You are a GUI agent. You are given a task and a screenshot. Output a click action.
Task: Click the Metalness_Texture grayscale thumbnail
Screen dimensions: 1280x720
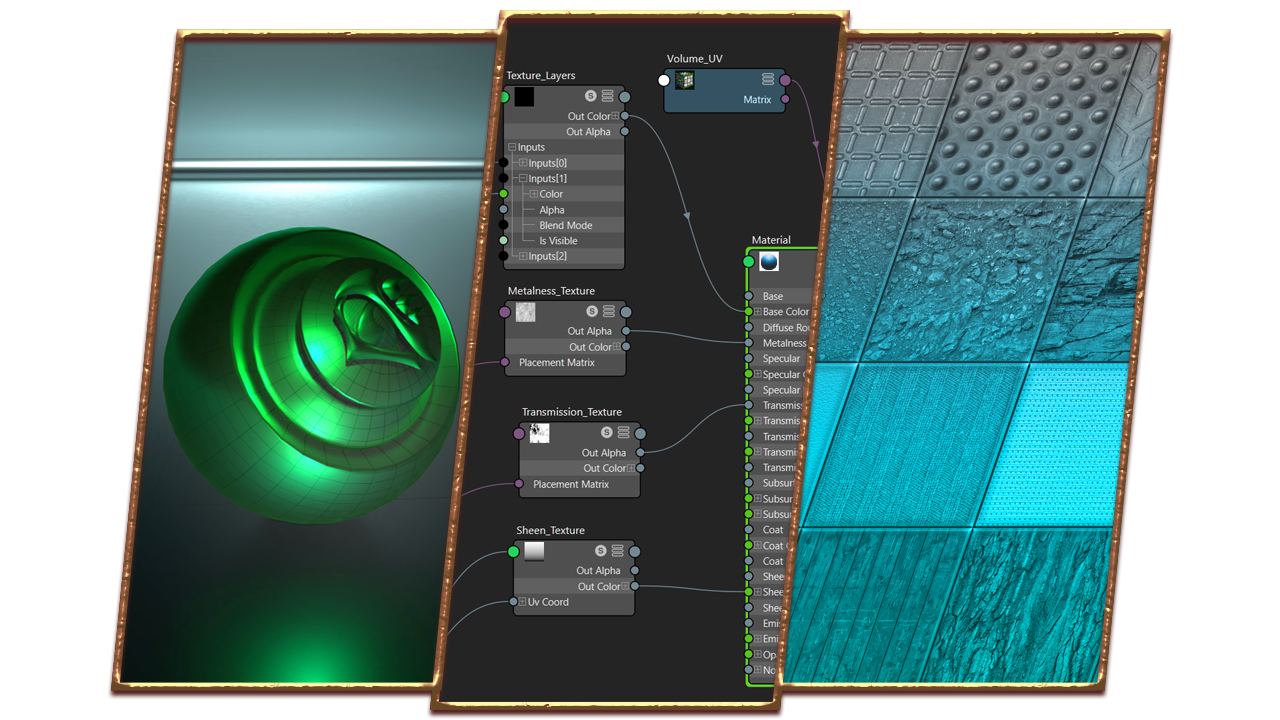tap(525, 311)
